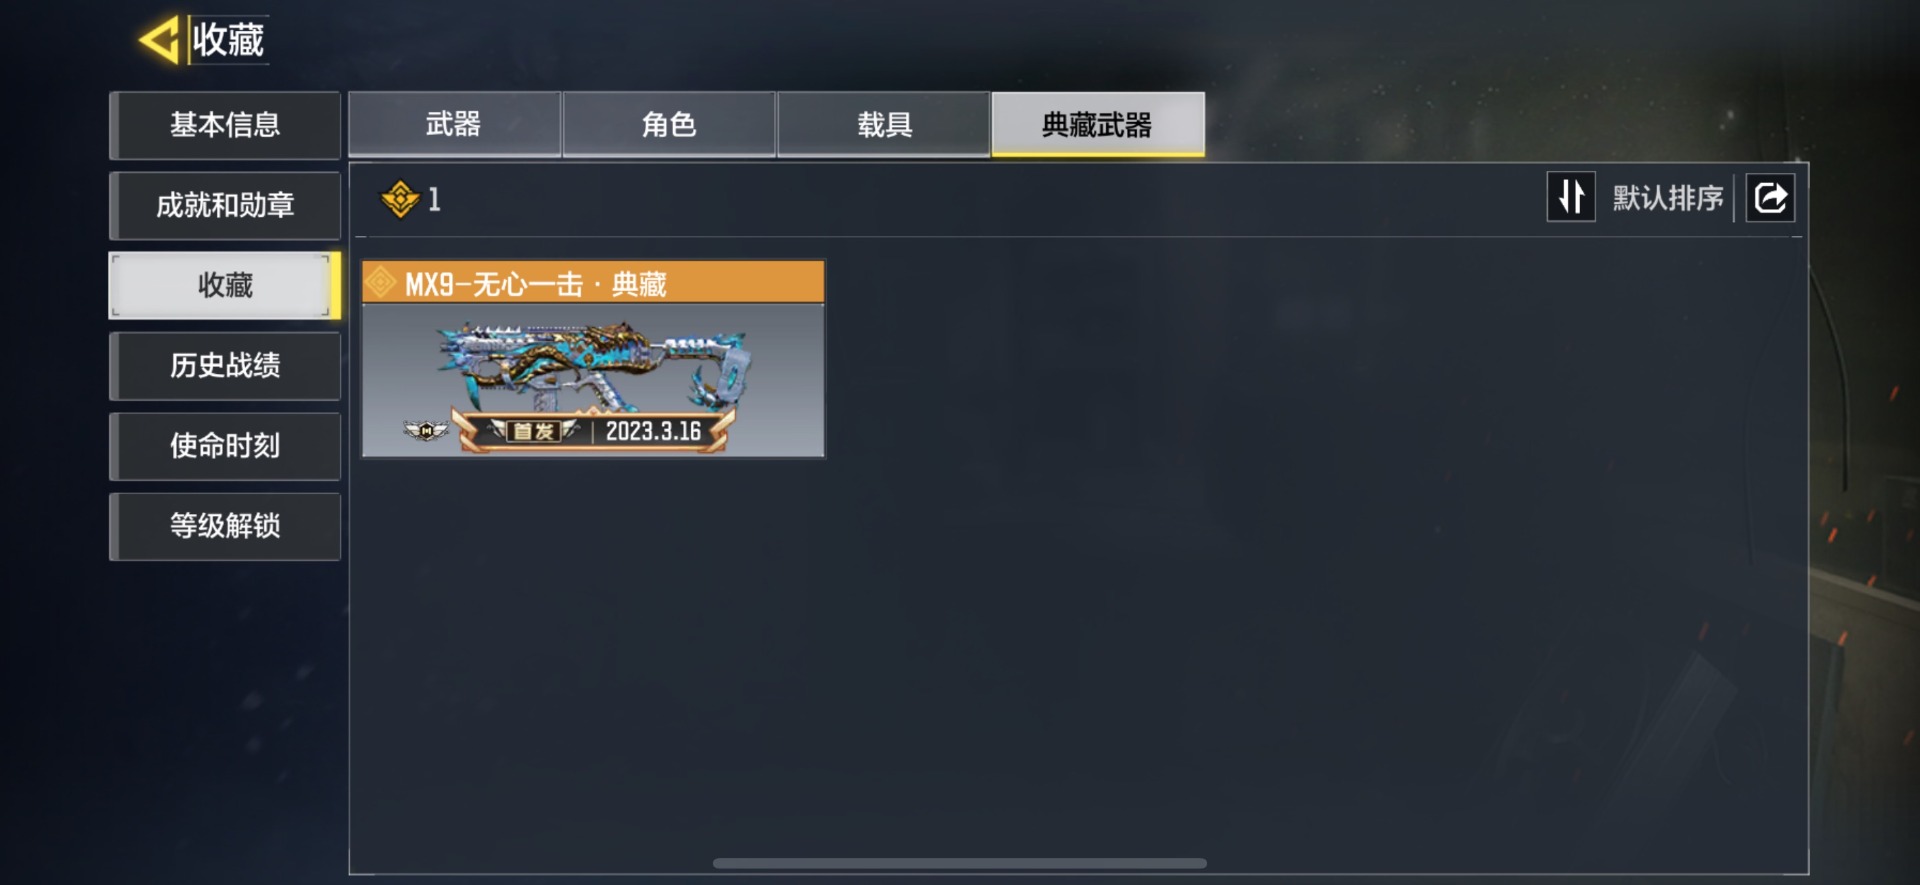Click the horizontal scrollbar at panel bottom
1920x885 pixels.
tap(960, 863)
